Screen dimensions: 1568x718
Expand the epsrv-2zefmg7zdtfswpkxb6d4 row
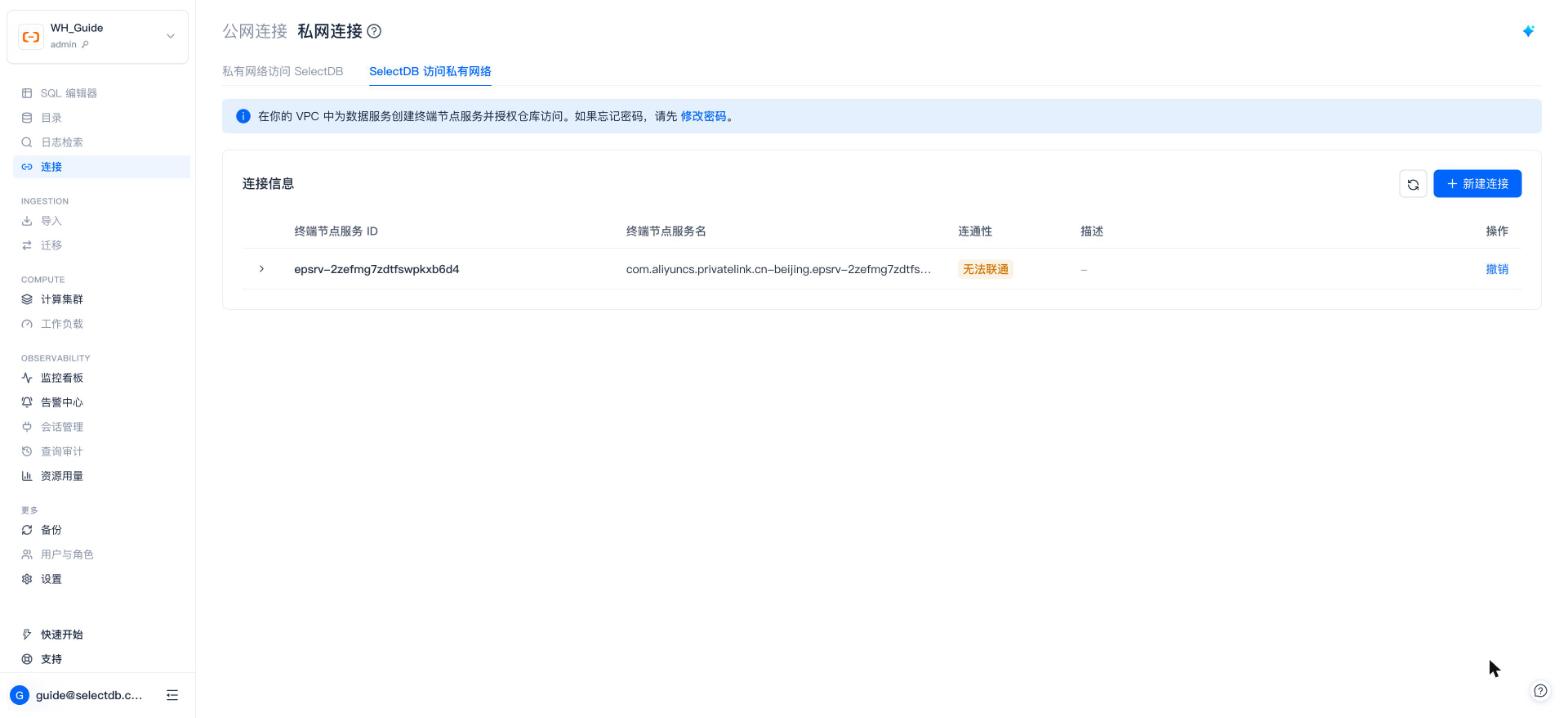tap(262, 269)
